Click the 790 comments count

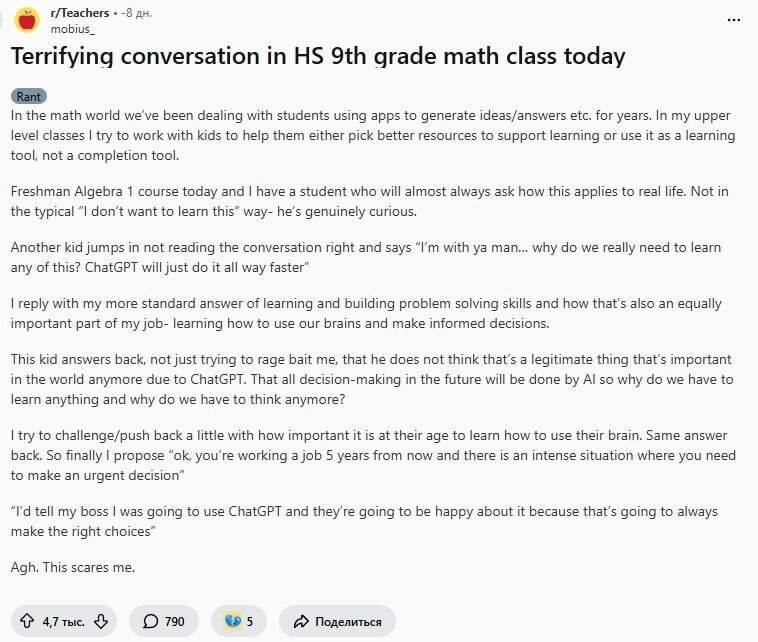[x=174, y=621]
